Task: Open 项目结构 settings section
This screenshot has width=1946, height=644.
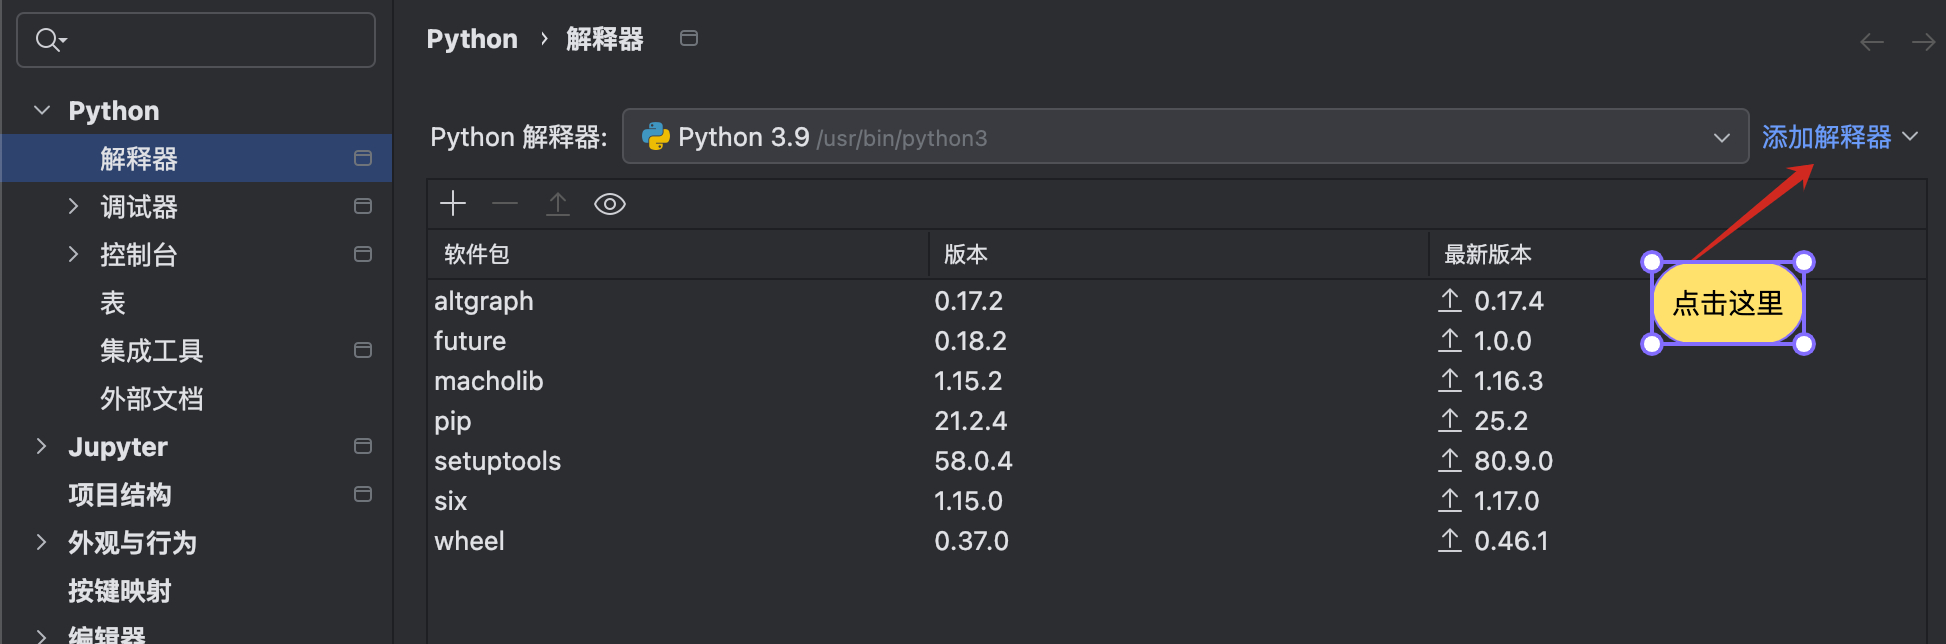Action: 196,494
